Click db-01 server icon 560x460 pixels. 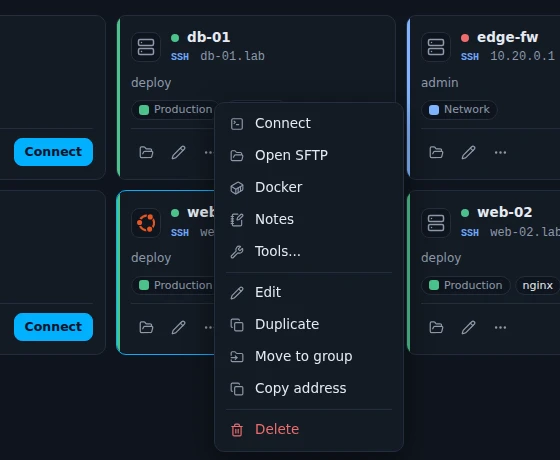pos(146,47)
